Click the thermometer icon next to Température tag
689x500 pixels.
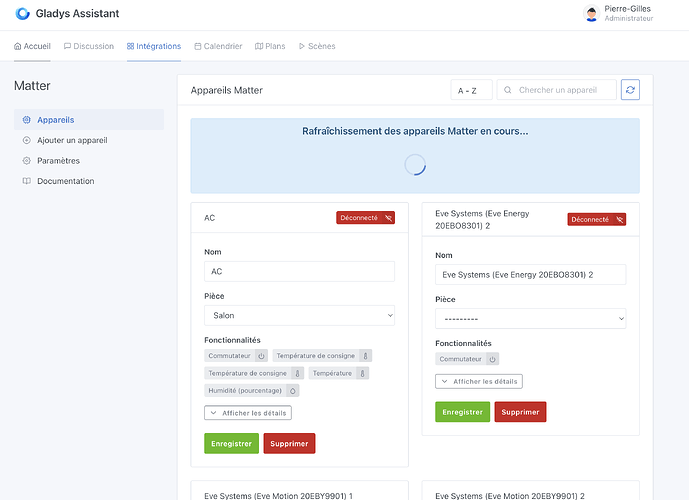pyautogui.click(x=363, y=373)
